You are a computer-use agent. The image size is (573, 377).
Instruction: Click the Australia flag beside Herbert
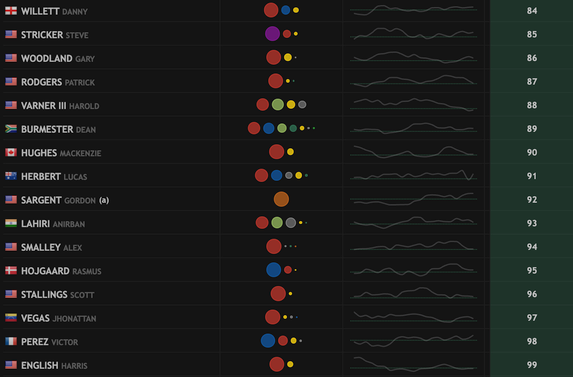click(11, 176)
